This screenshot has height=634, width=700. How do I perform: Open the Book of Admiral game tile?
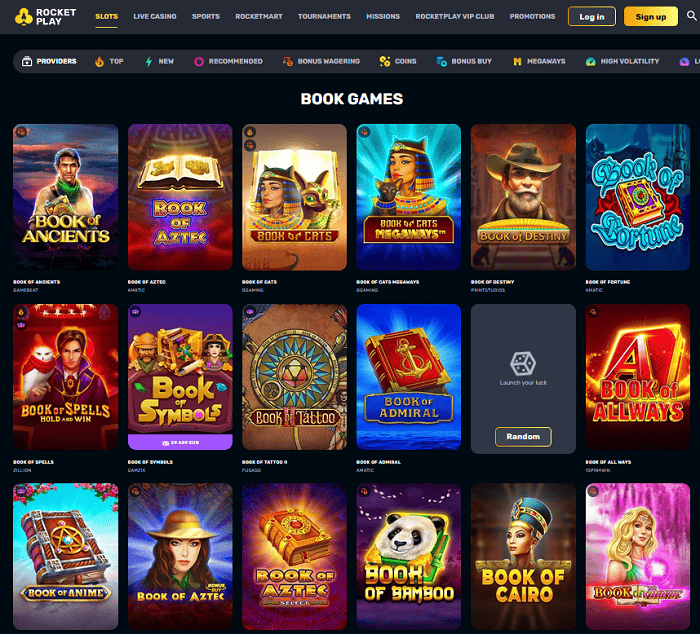click(x=408, y=377)
